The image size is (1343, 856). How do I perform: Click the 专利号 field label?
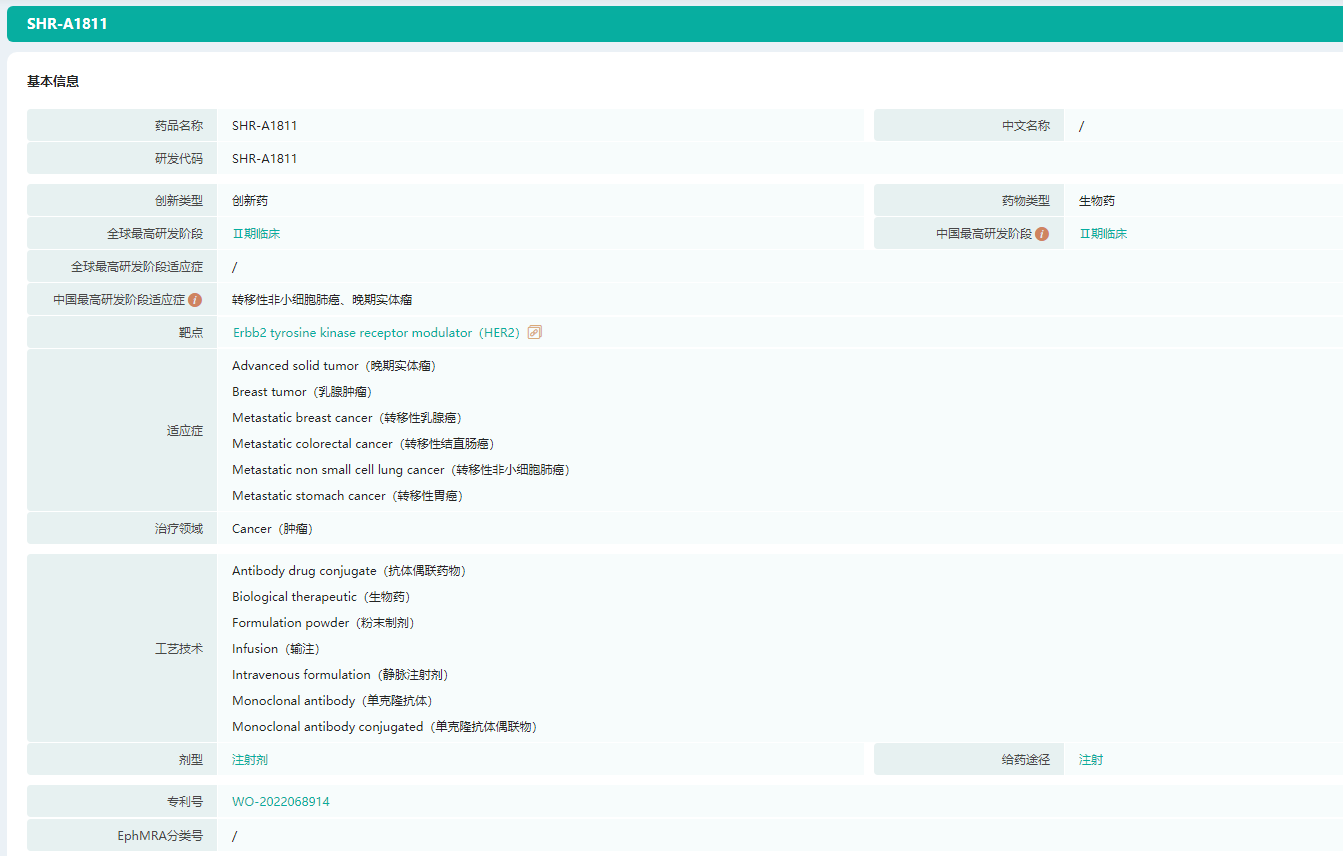coord(185,802)
